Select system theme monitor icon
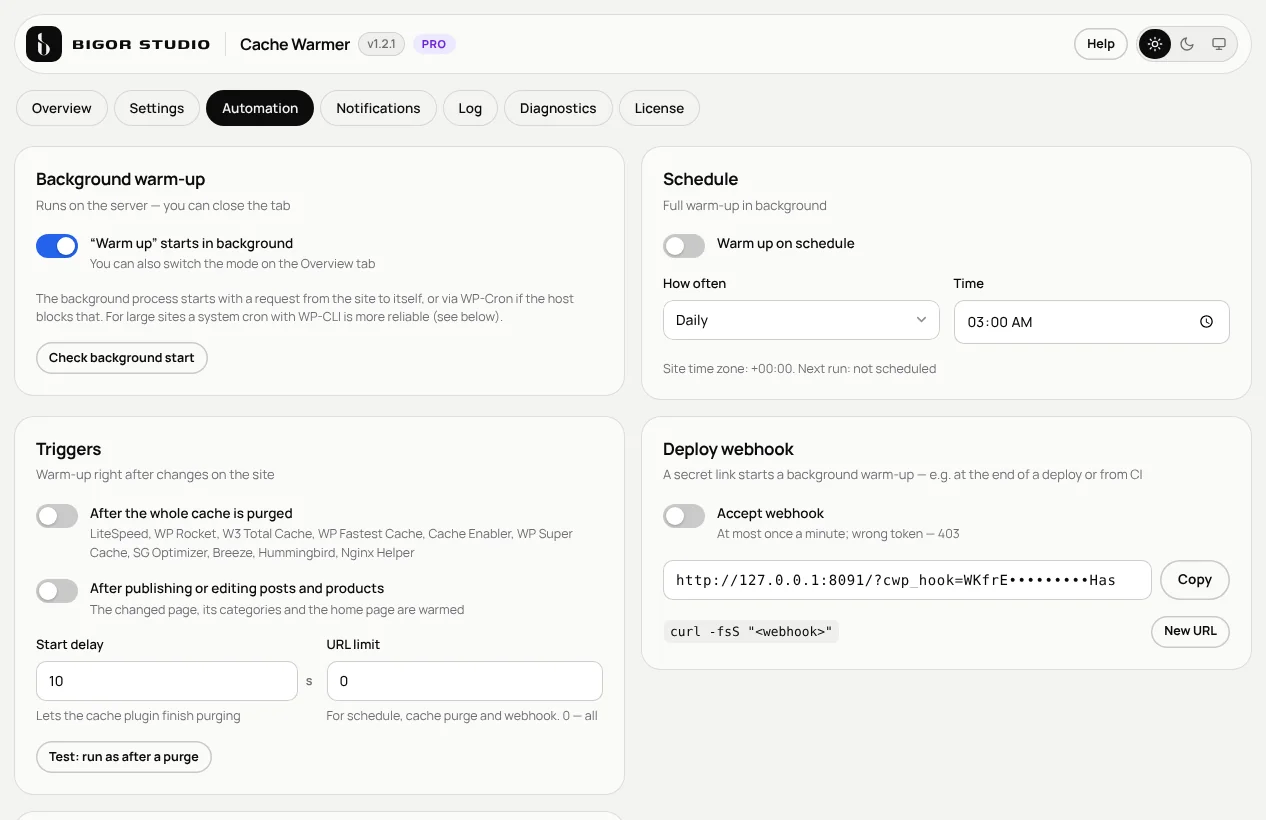The height and width of the screenshot is (820, 1266). [x=1218, y=44]
